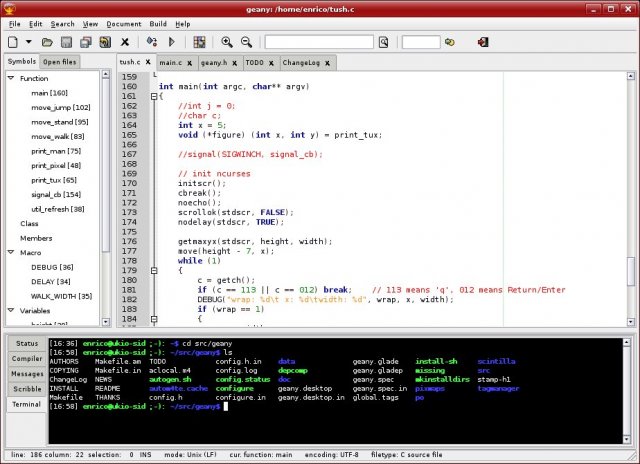Click the terminal scroll-down arrow
Image resolution: width=640 pixels, height=464 pixels.
click(627, 439)
